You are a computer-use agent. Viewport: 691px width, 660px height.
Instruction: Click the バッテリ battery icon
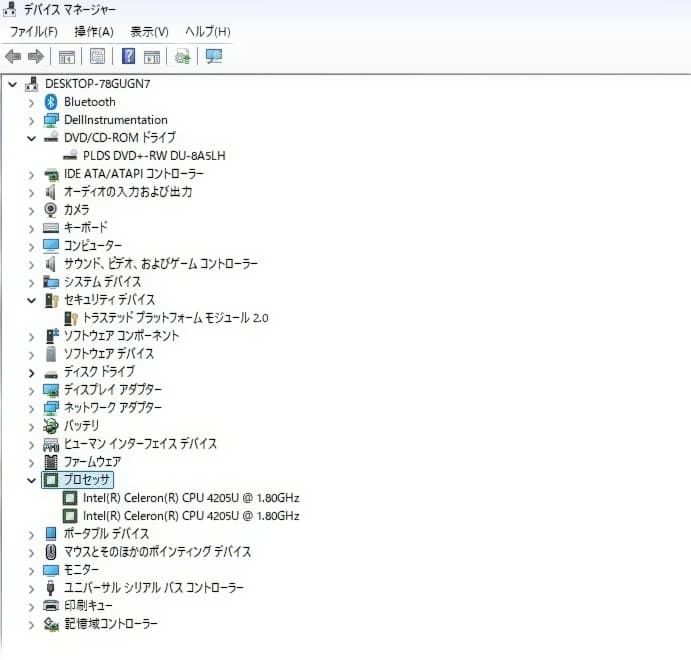click(x=51, y=426)
